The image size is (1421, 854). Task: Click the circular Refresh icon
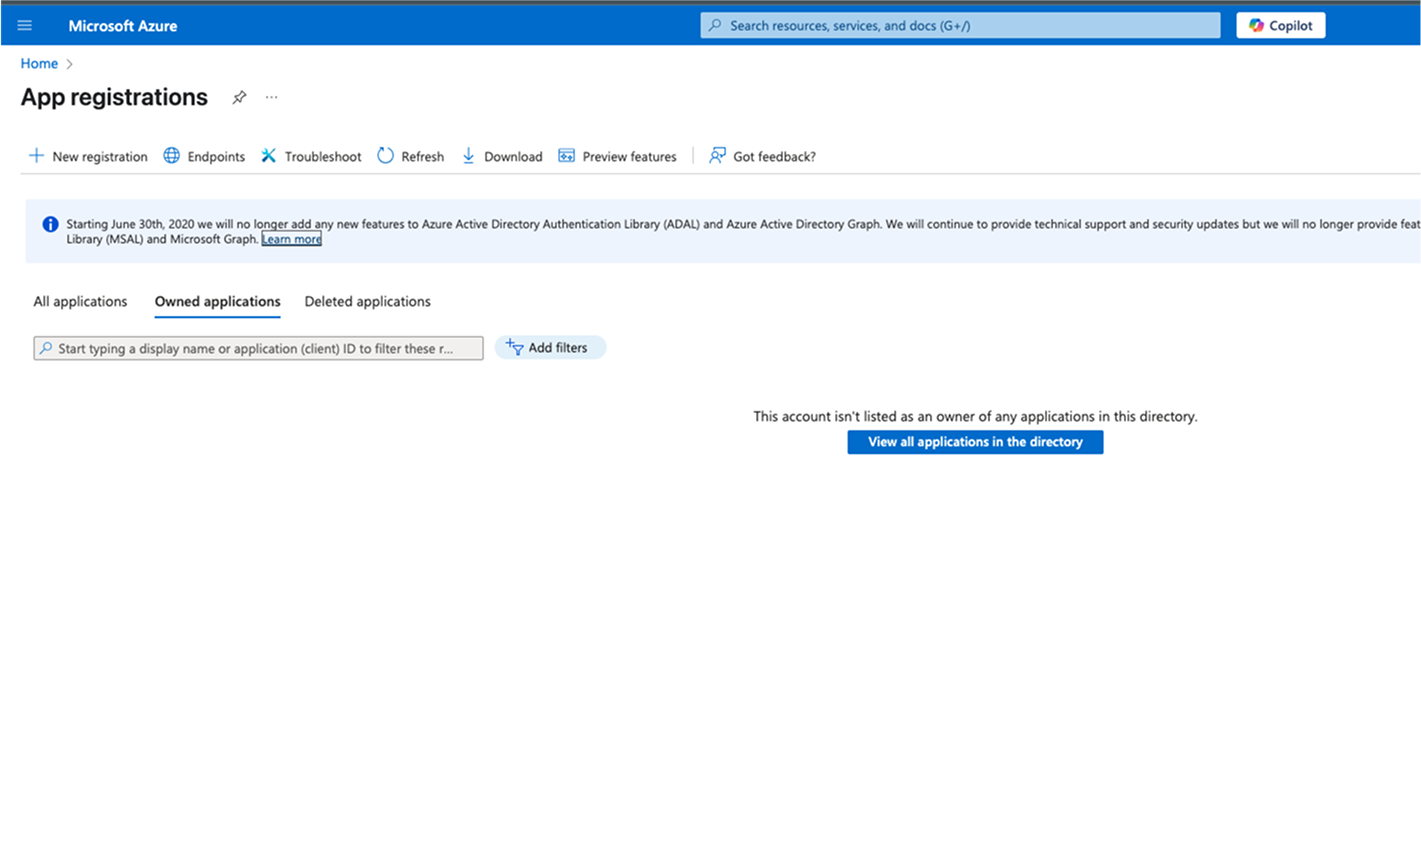pos(385,155)
